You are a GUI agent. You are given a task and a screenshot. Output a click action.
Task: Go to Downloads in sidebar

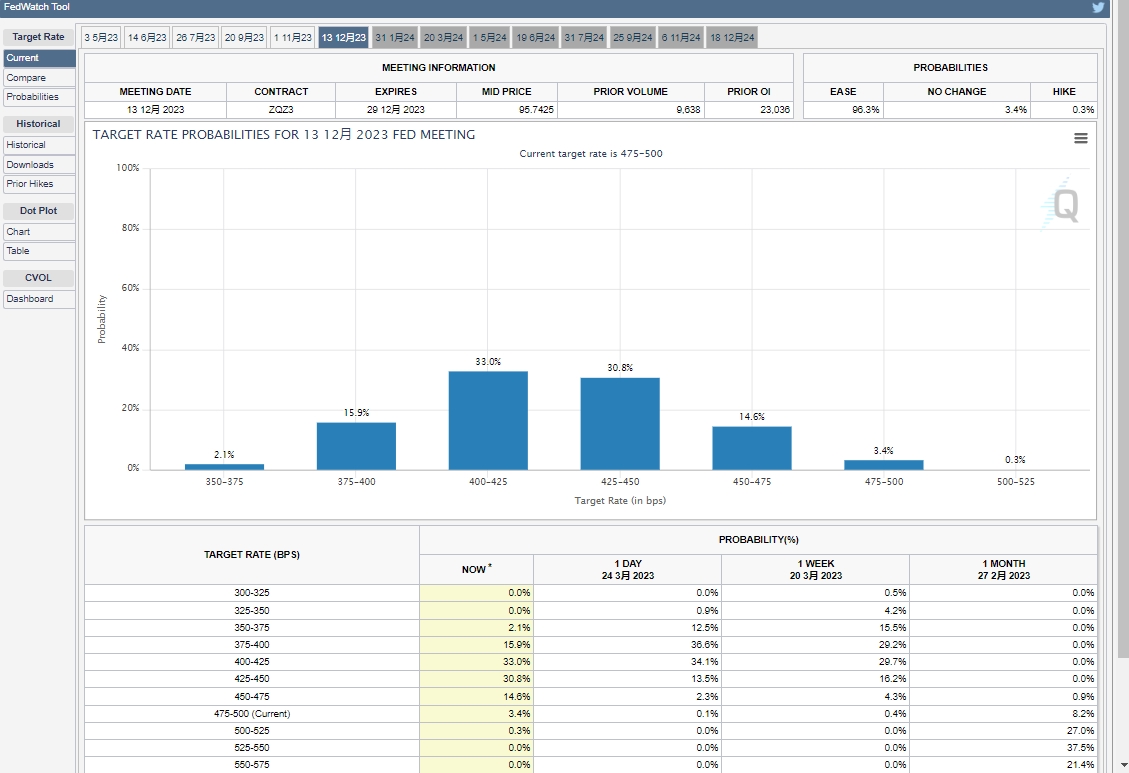pos(30,165)
